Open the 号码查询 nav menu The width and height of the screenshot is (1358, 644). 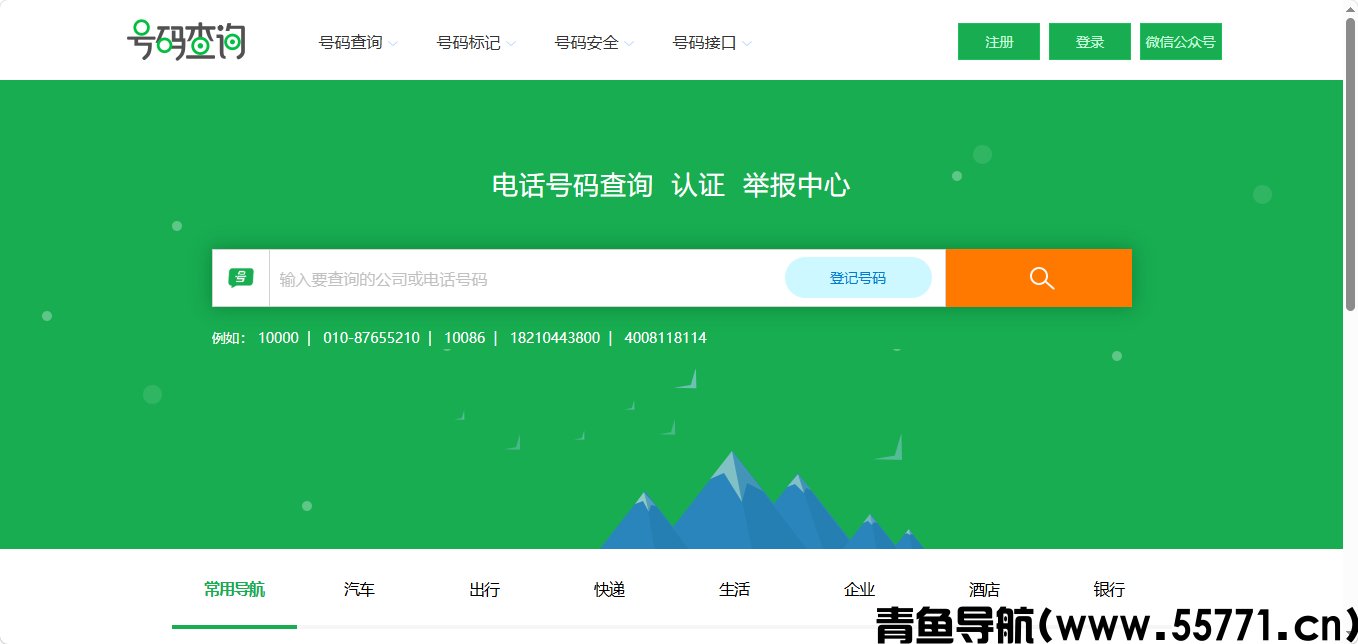tap(350, 43)
